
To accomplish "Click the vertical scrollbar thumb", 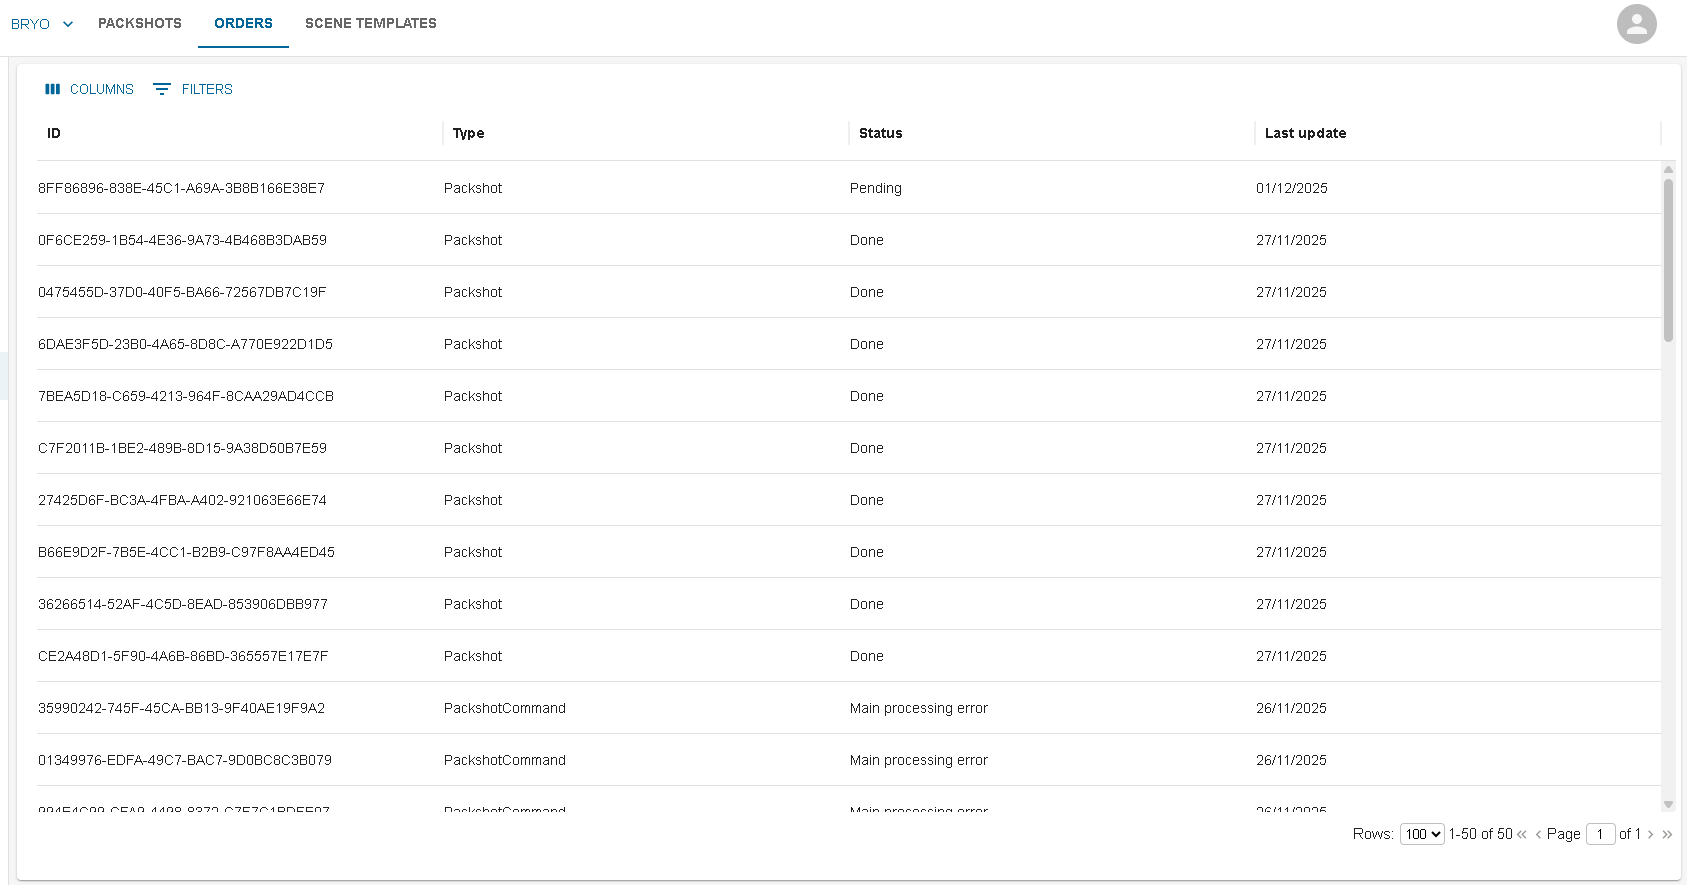I will [x=1668, y=260].
